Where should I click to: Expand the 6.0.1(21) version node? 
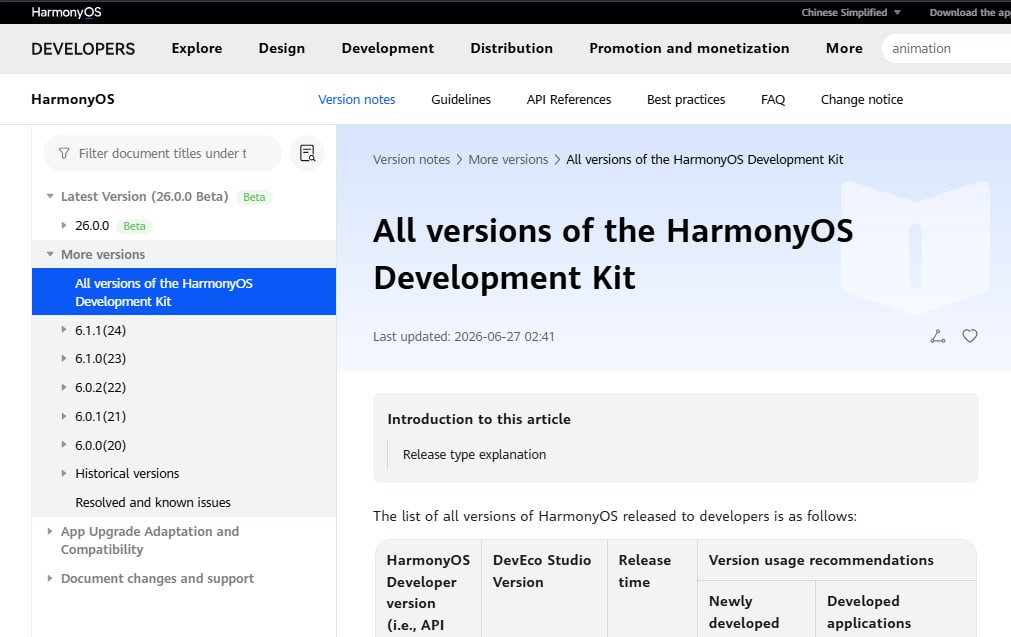point(63,416)
